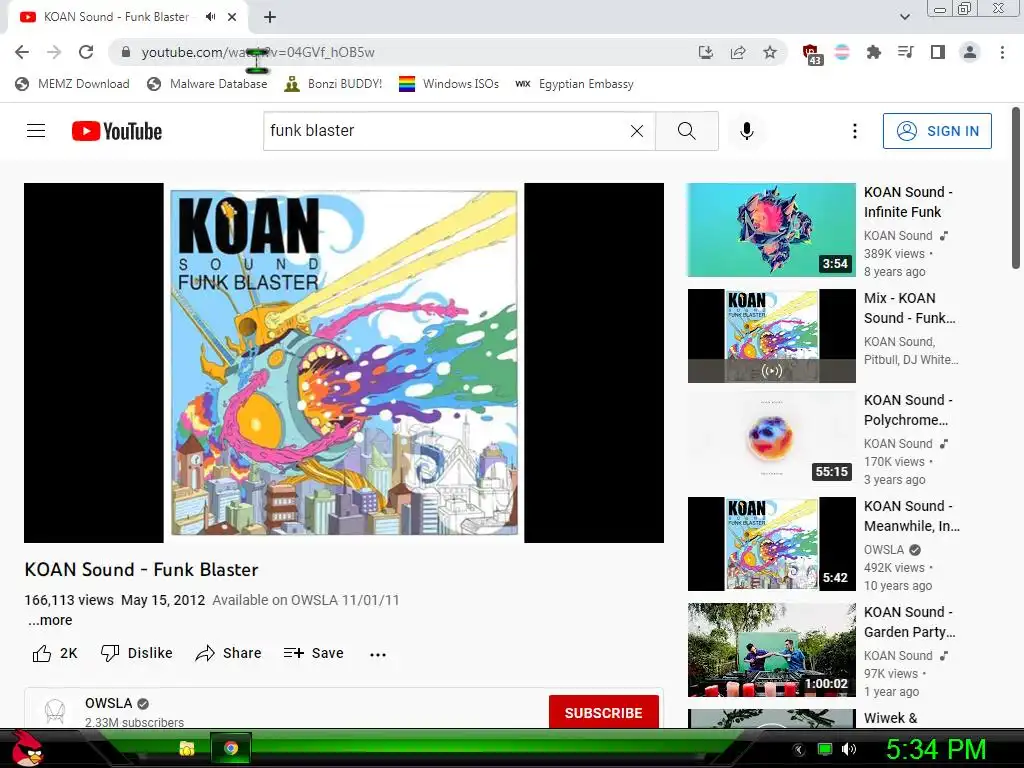This screenshot has width=1024, height=768.
Task: Open the Infinite Funk video thumbnail
Action: pos(771,230)
